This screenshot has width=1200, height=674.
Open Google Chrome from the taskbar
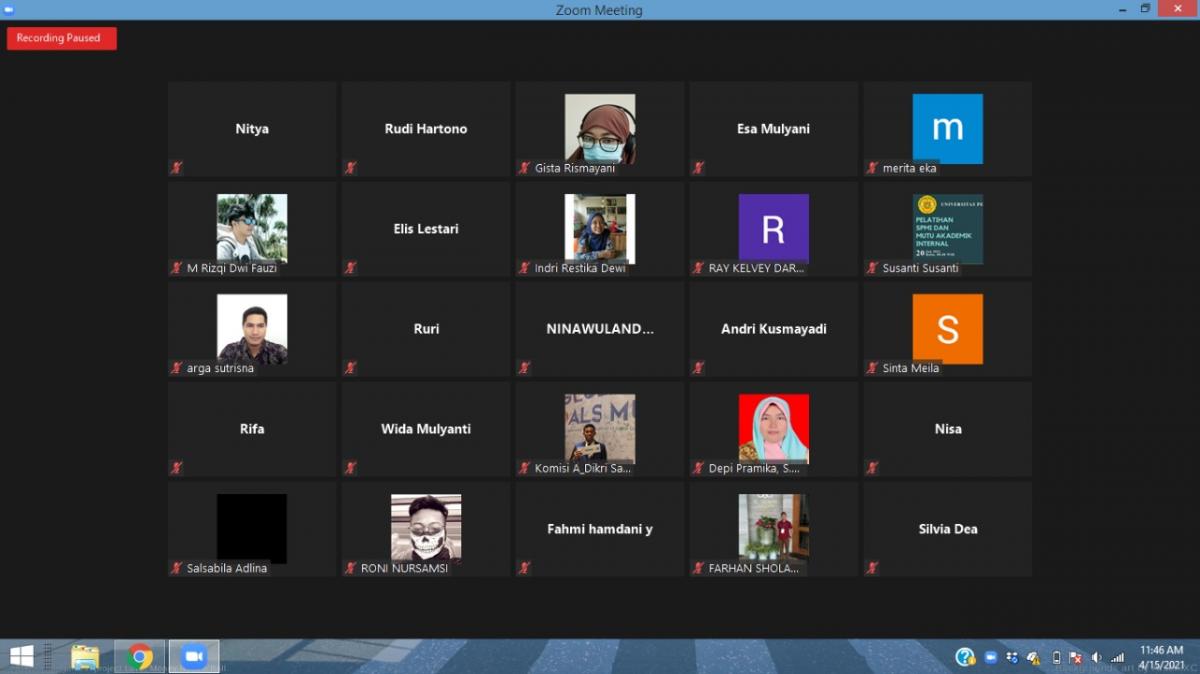pyautogui.click(x=140, y=656)
